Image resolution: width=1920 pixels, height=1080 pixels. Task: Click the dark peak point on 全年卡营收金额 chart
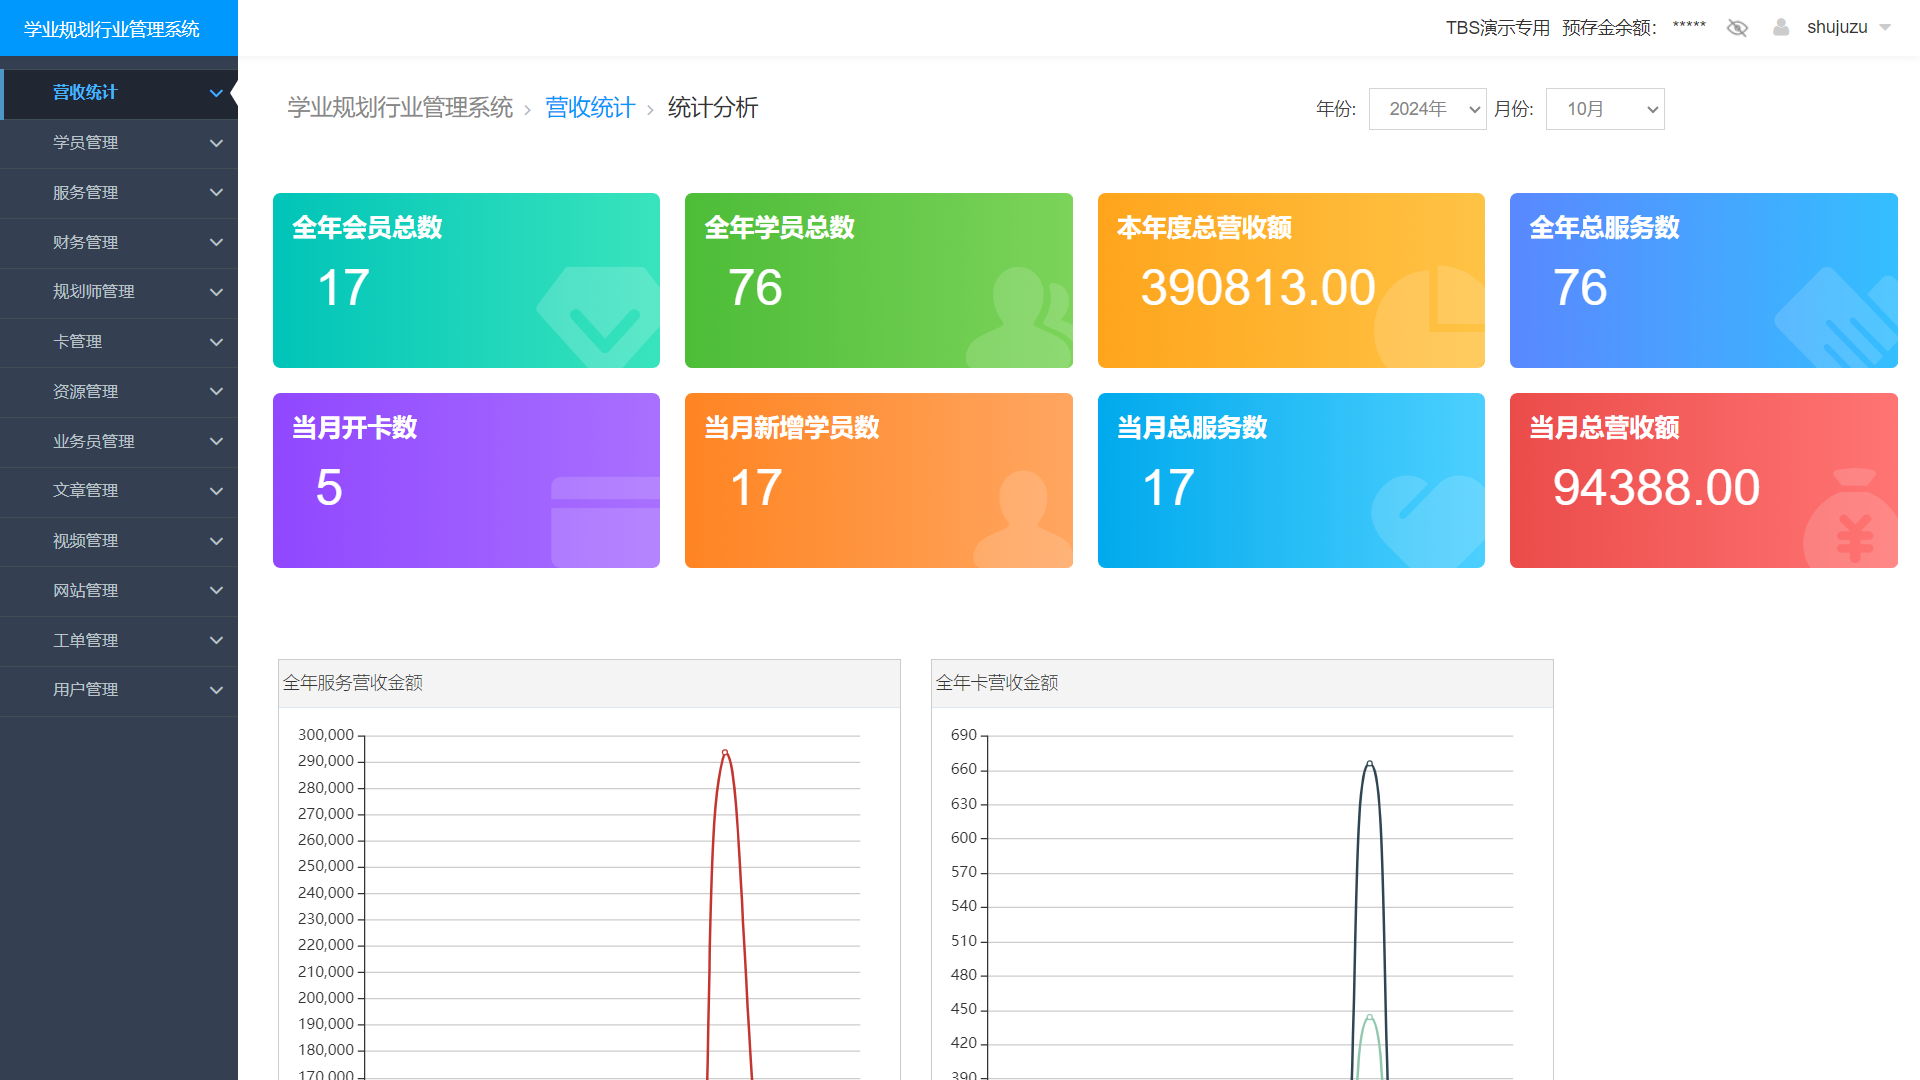(x=1371, y=764)
